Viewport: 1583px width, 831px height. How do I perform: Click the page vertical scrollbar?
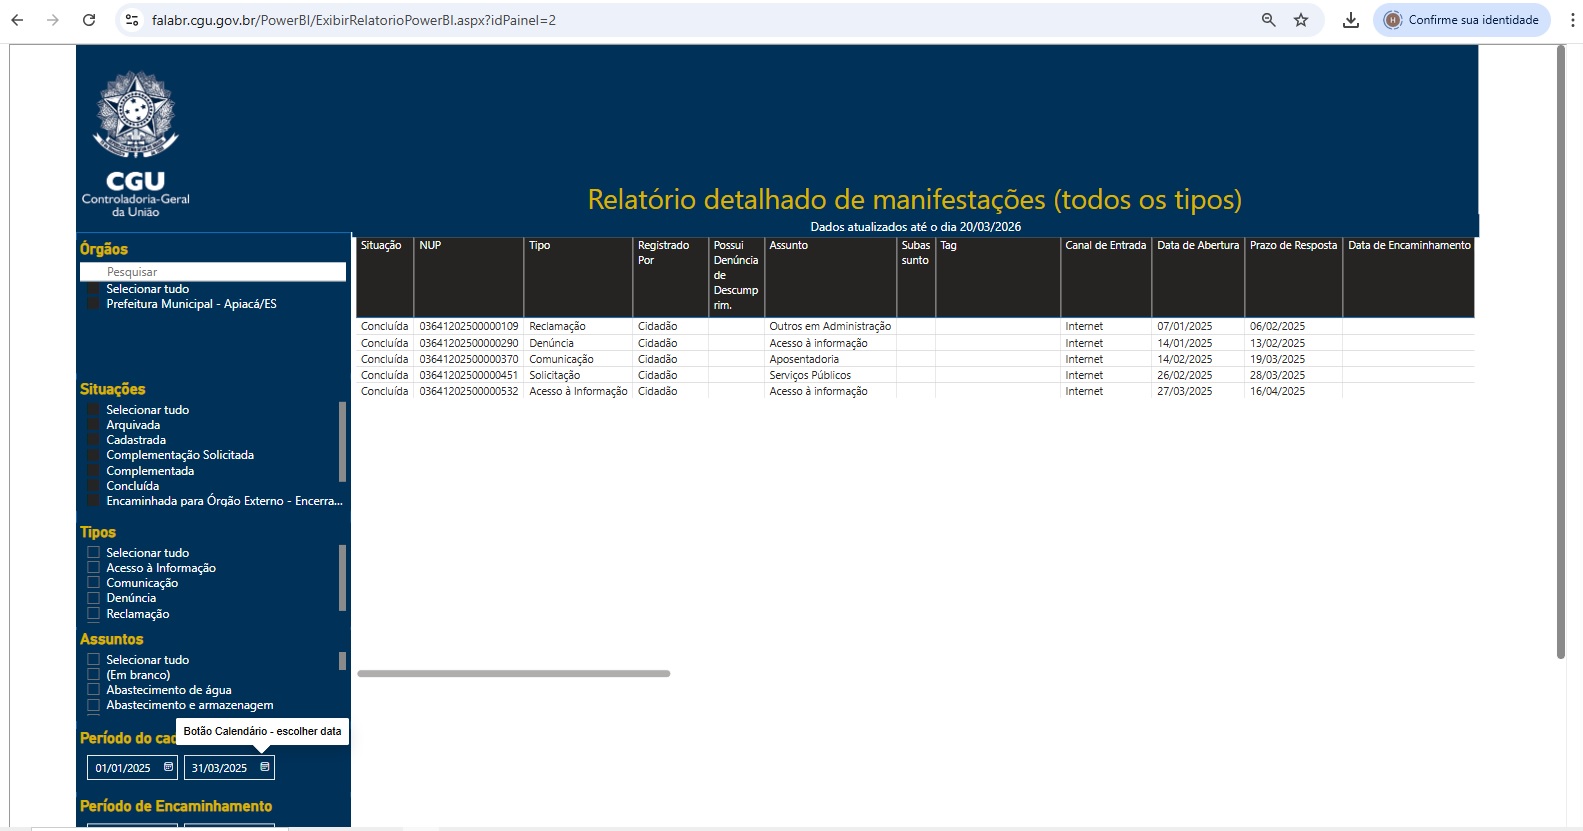click(x=1560, y=352)
